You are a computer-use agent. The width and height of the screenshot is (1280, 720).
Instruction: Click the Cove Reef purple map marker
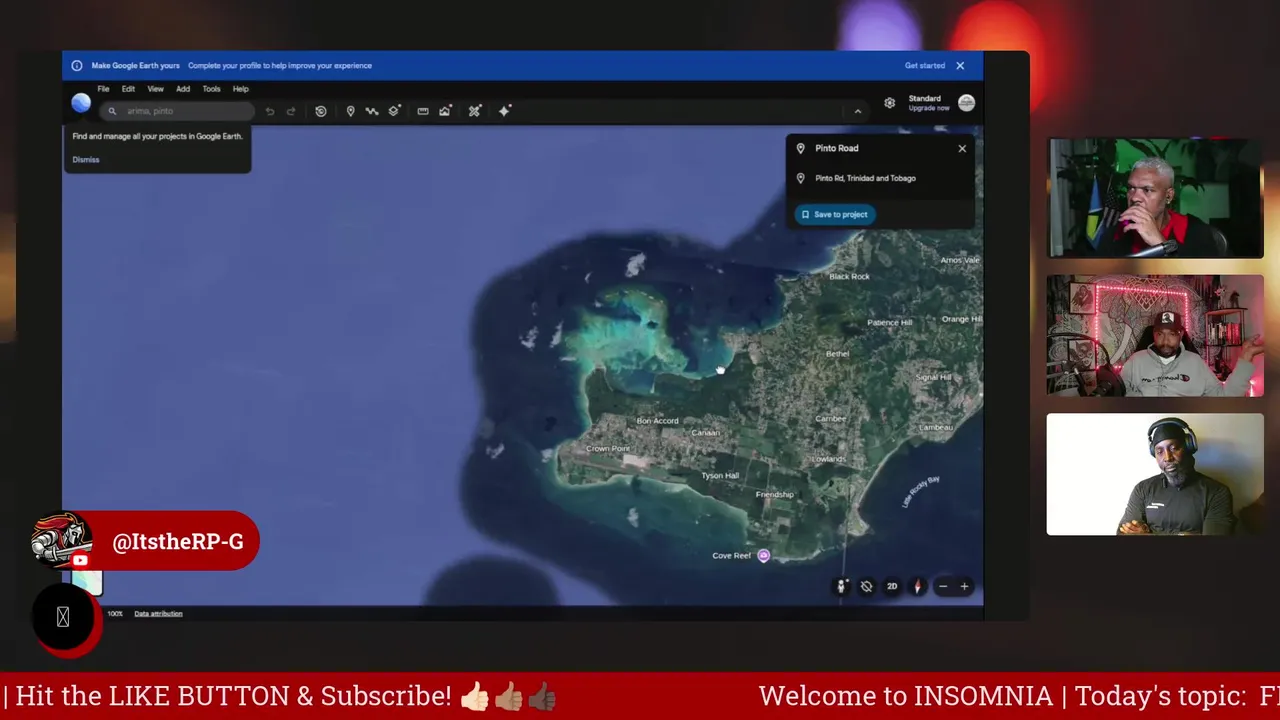pyautogui.click(x=764, y=556)
